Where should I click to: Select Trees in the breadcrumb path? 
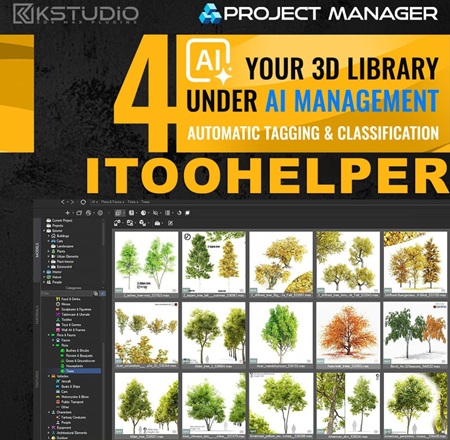tap(145, 202)
